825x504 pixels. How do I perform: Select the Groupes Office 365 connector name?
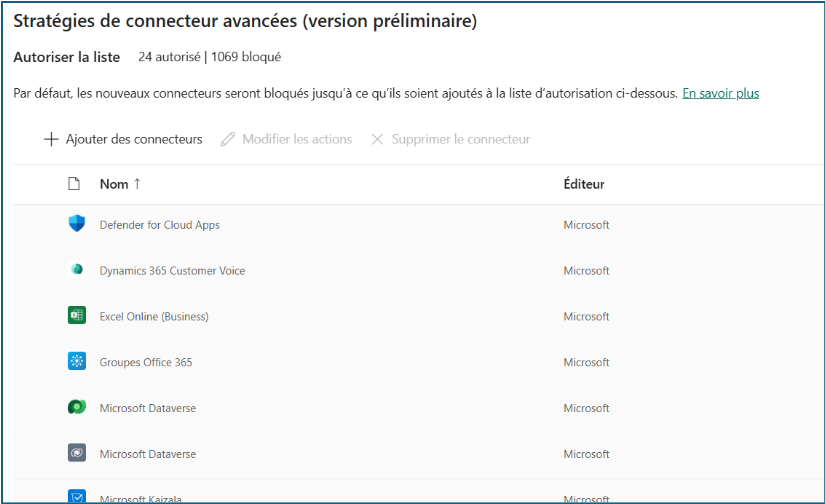coord(146,362)
